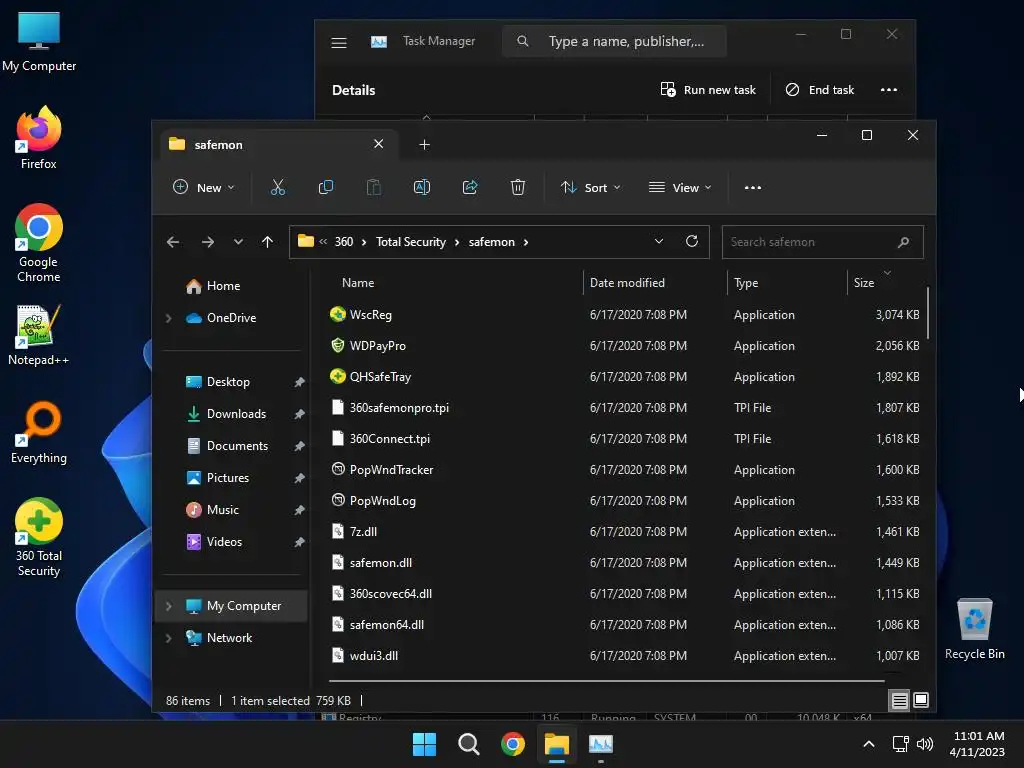1024x768 pixels.
Task: Click the Rename icon in Explorer toolbar
Action: tap(422, 187)
